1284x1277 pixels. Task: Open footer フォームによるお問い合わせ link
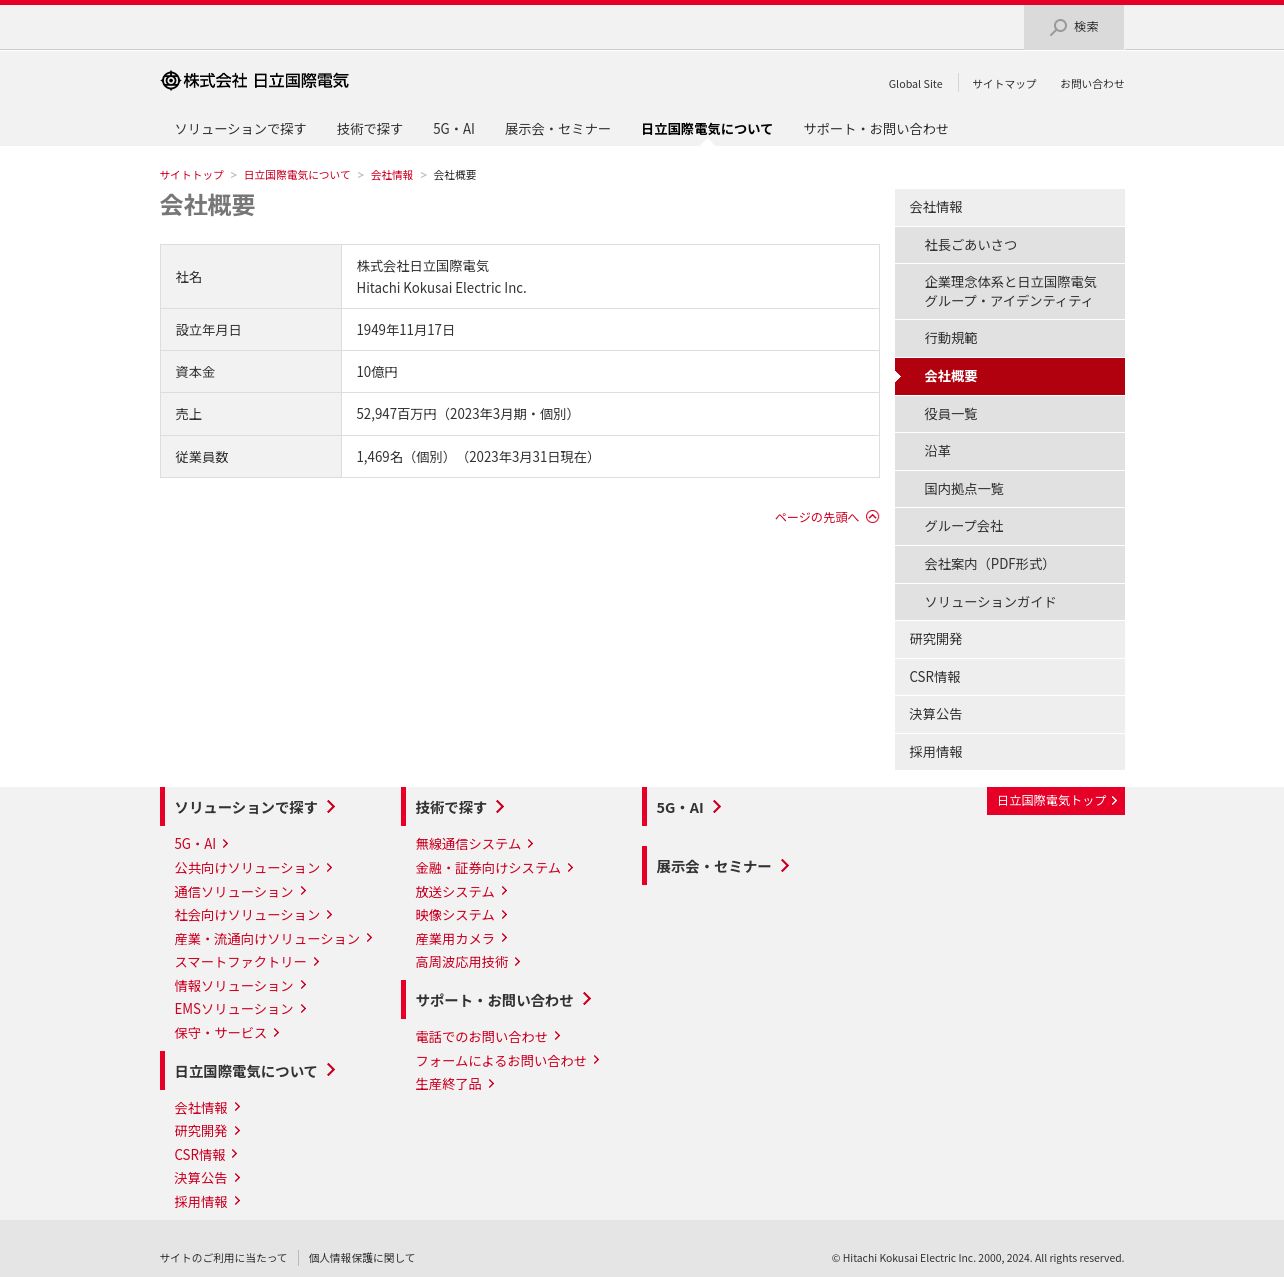507,1061
